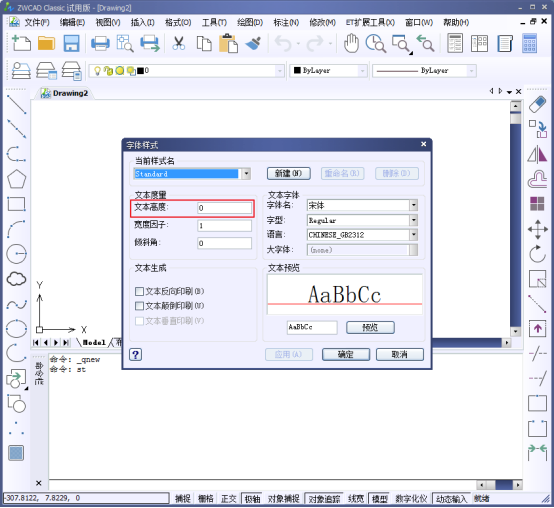
Task: Open the 字体名 font dropdown
Action: point(413,205)
